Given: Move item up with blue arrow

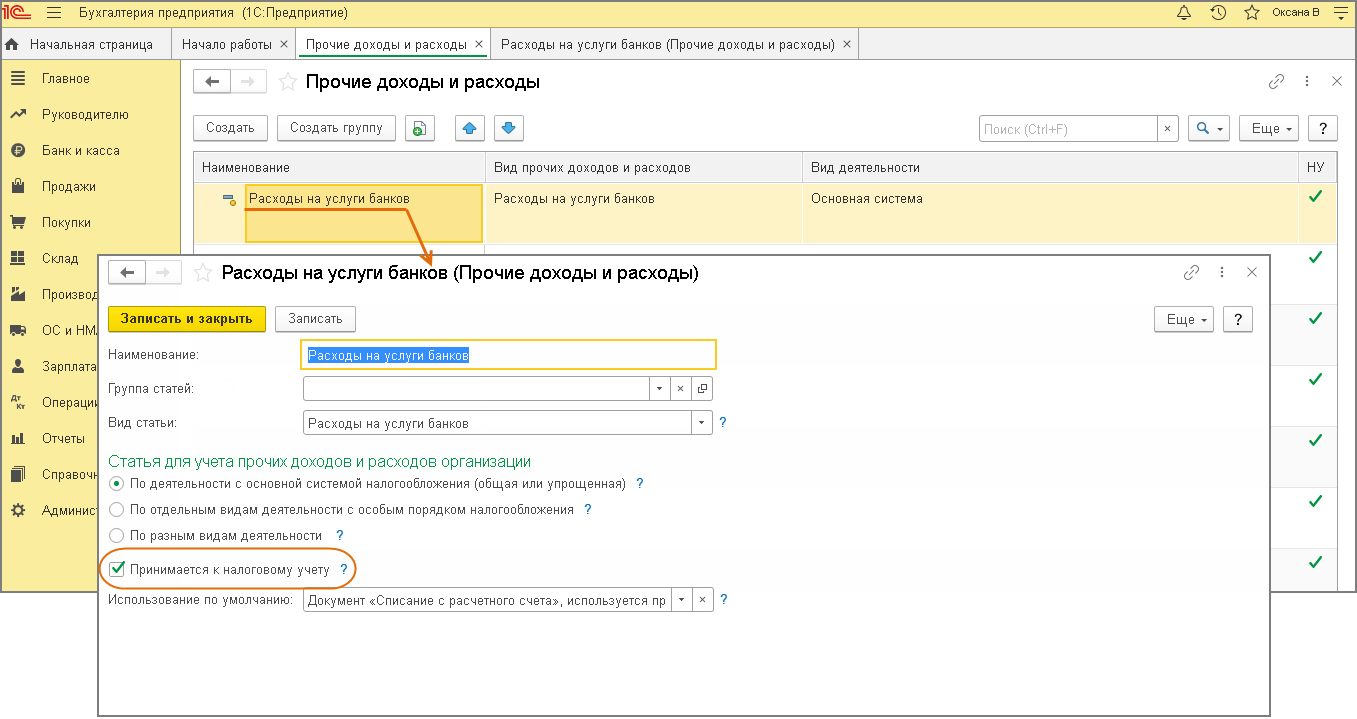Looking at the screenshot, I should (471, 128).
